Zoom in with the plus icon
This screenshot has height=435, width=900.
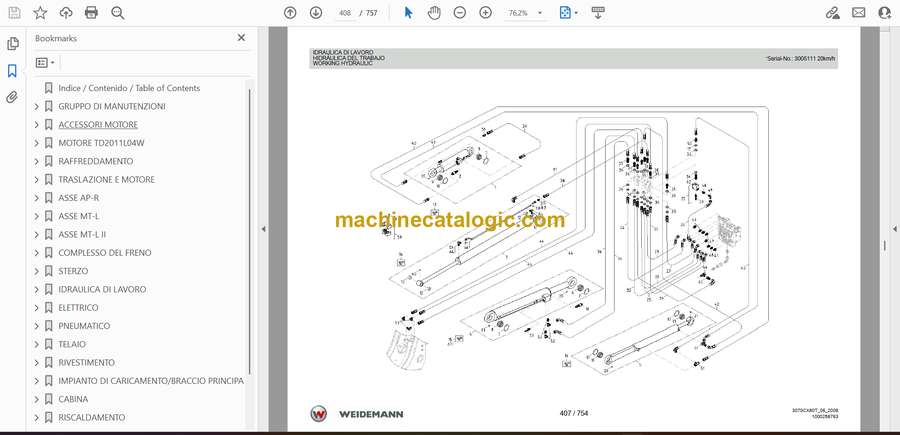[486, 13]
